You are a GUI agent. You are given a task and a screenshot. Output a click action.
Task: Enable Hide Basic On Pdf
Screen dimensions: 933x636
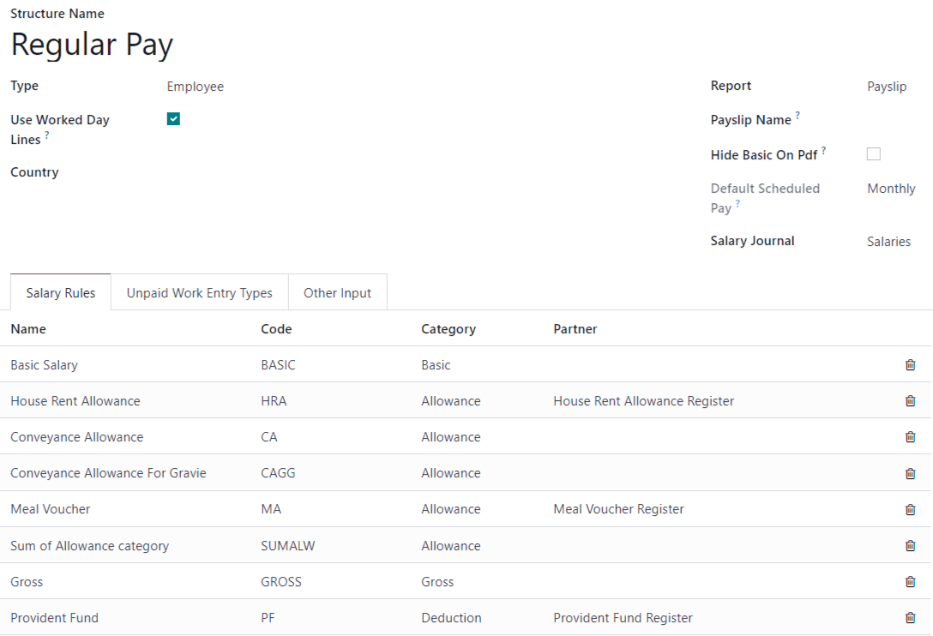(873, 154)
